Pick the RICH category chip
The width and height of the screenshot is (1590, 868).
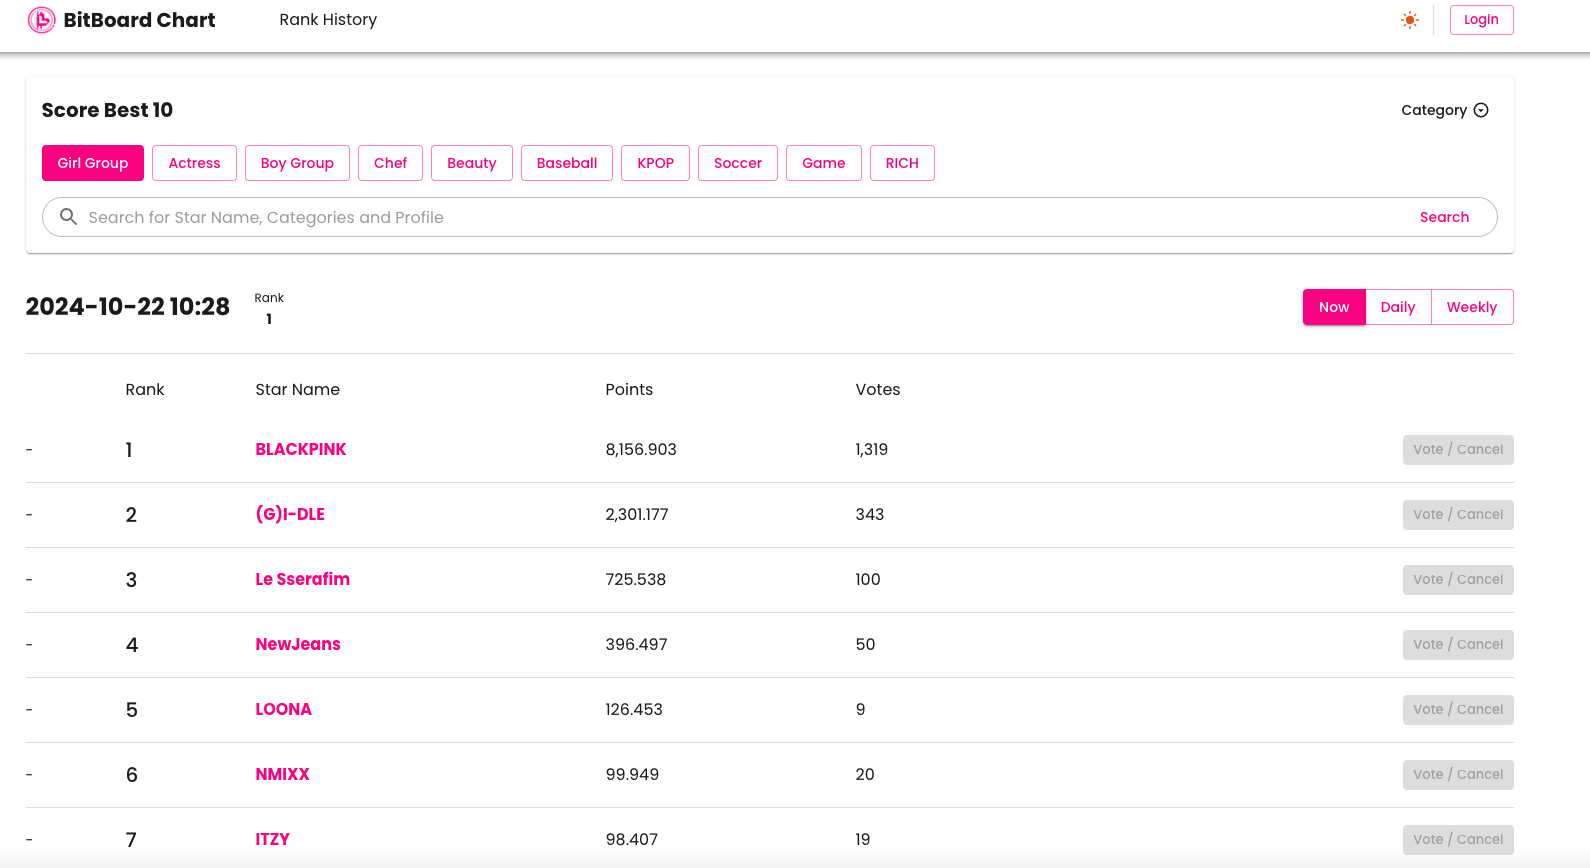902,163
